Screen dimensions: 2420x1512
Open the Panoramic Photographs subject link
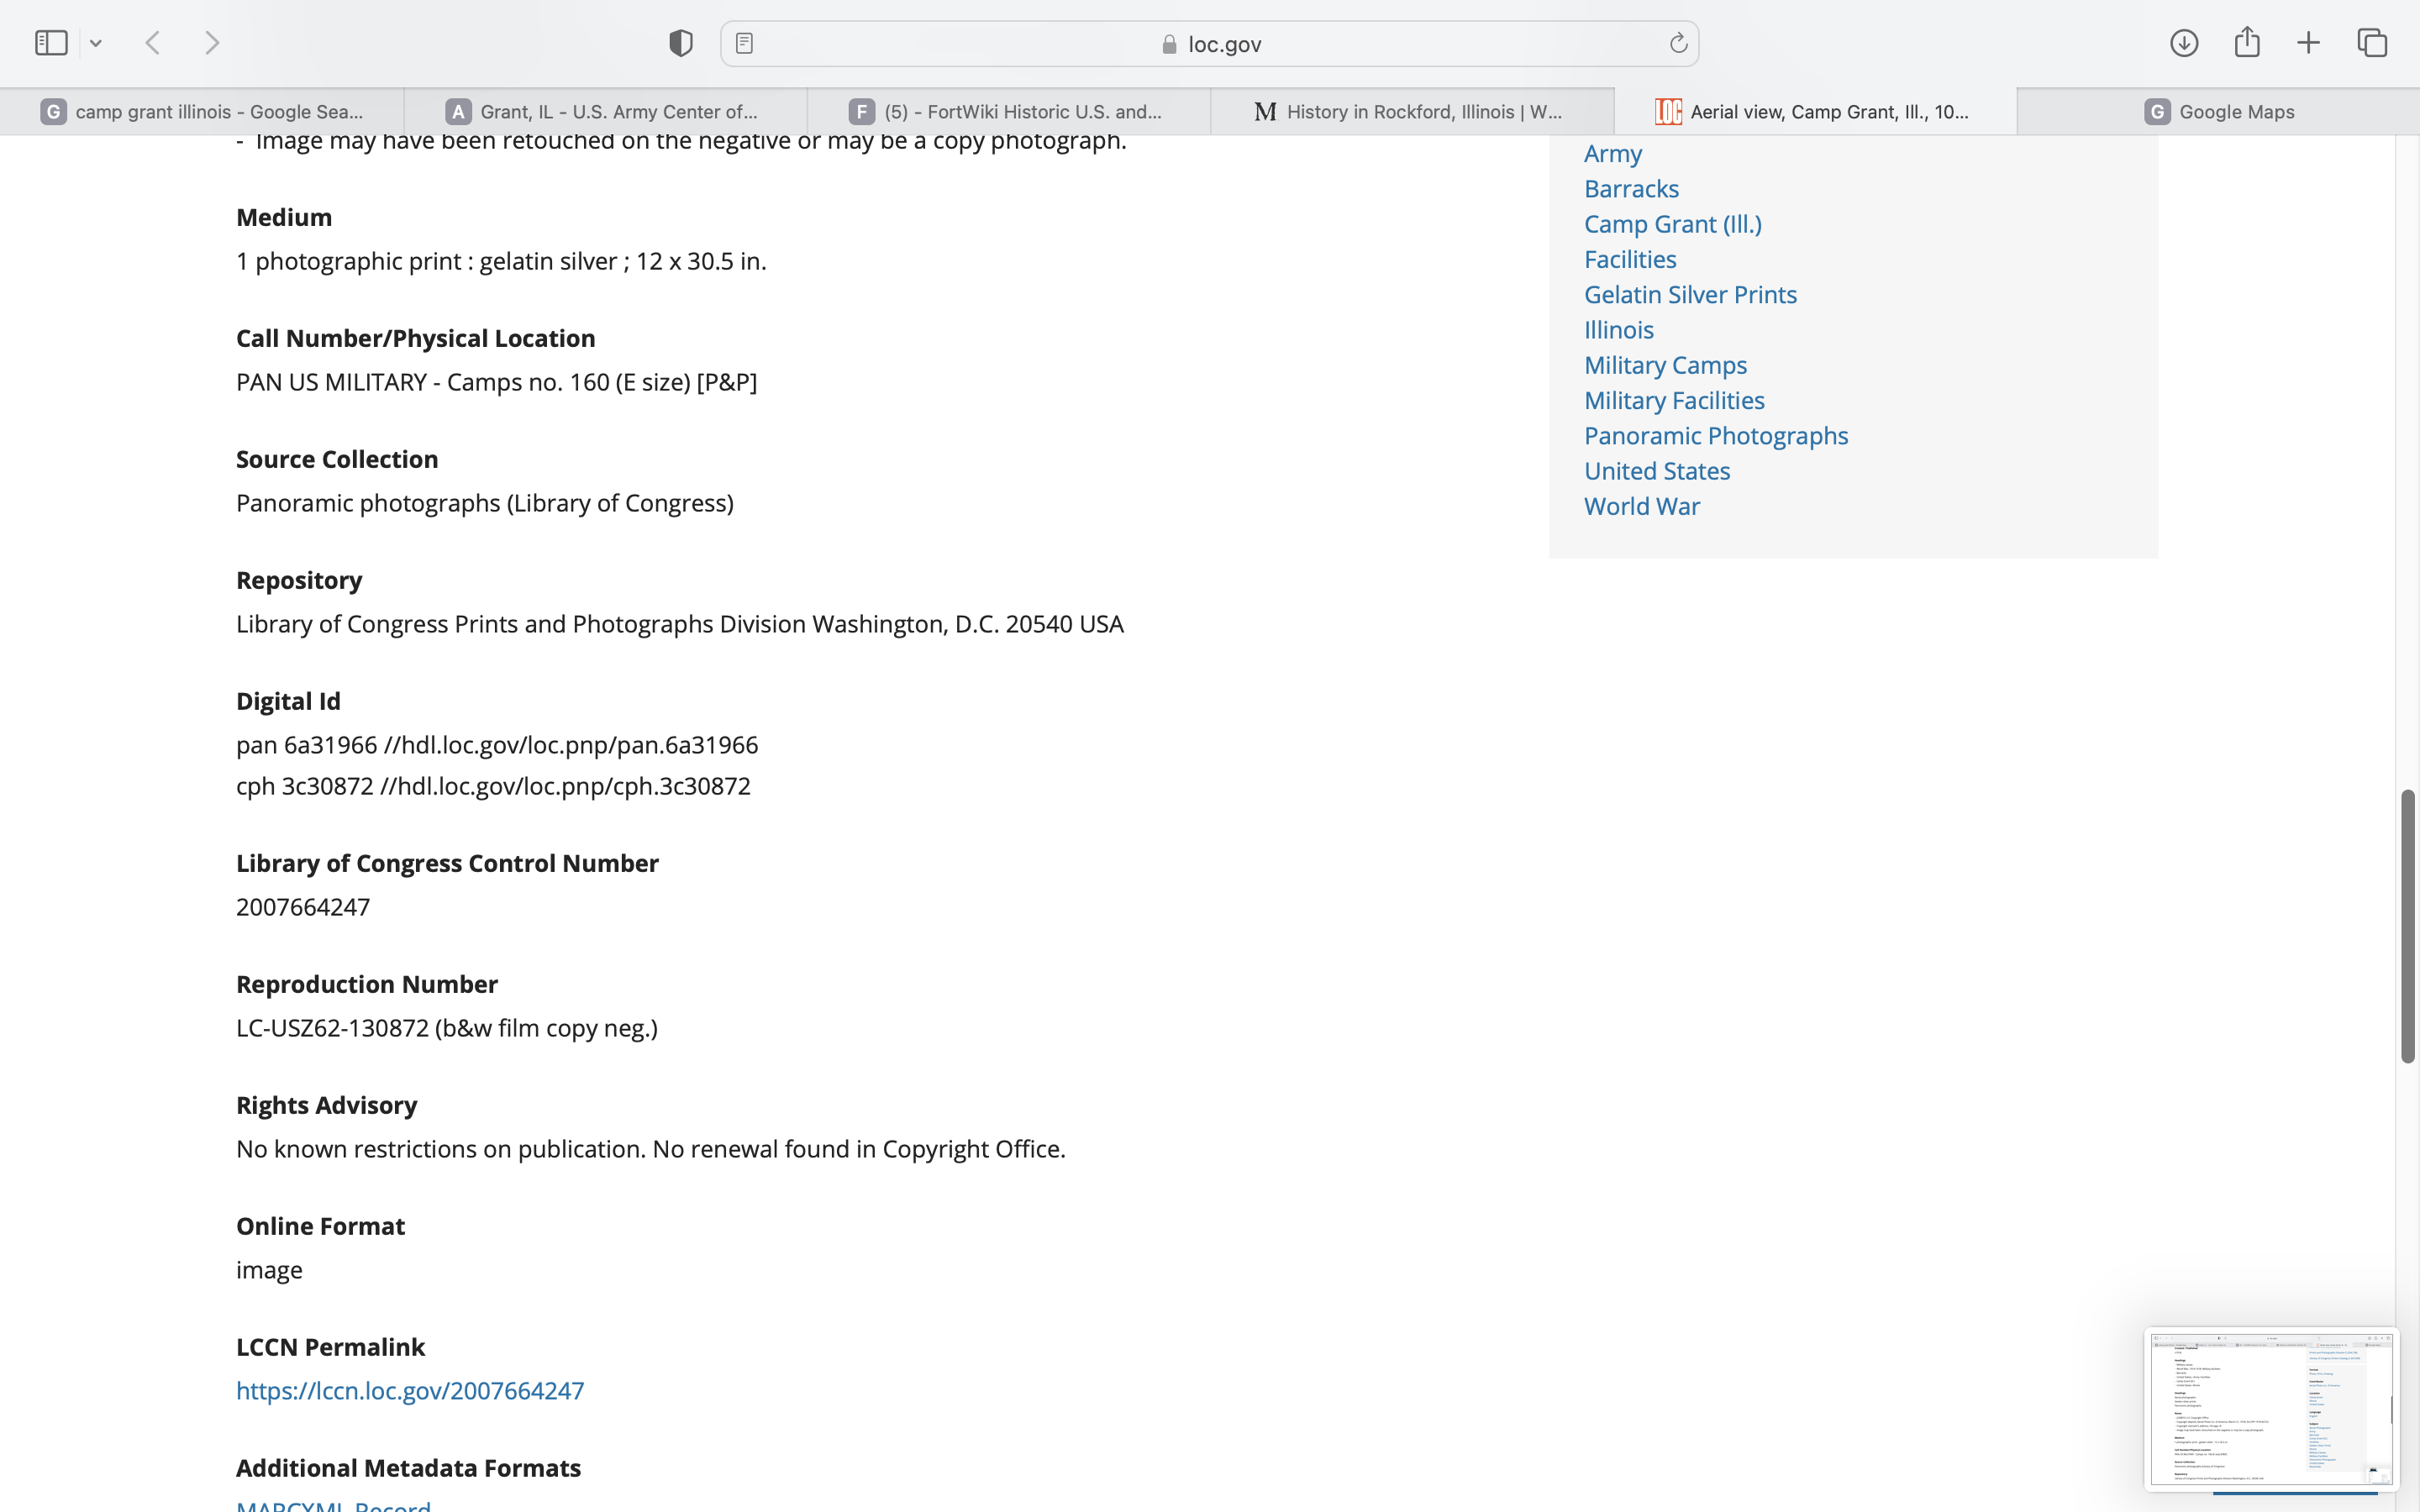(x=1715, y=436)
